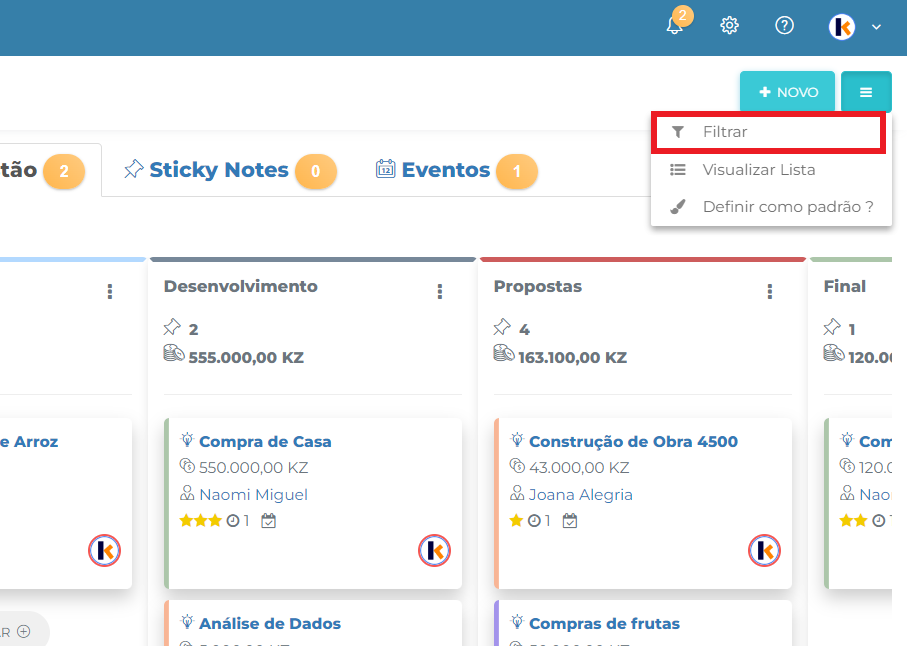Click the owner avatar on the Arroz card
Viewport: 907px width, 646px height.
(105, 551)
